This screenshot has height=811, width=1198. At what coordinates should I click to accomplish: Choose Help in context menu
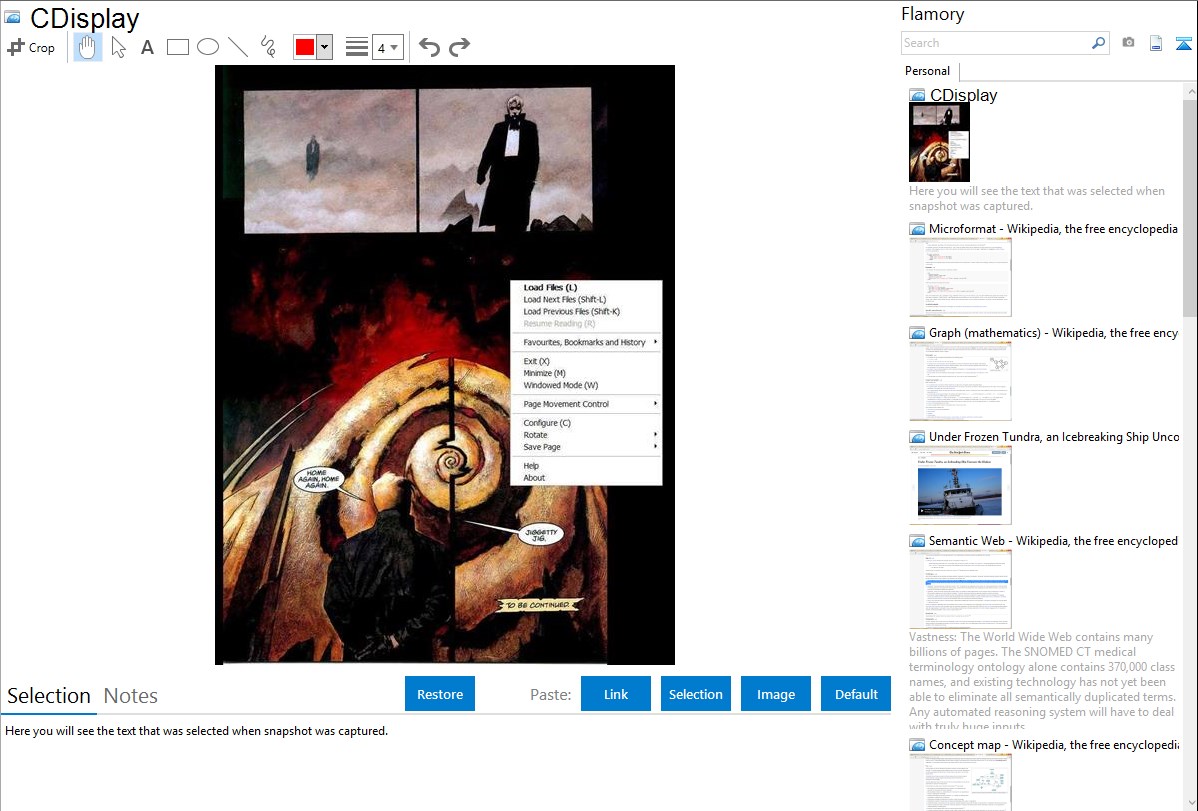[x=585, y=466]
